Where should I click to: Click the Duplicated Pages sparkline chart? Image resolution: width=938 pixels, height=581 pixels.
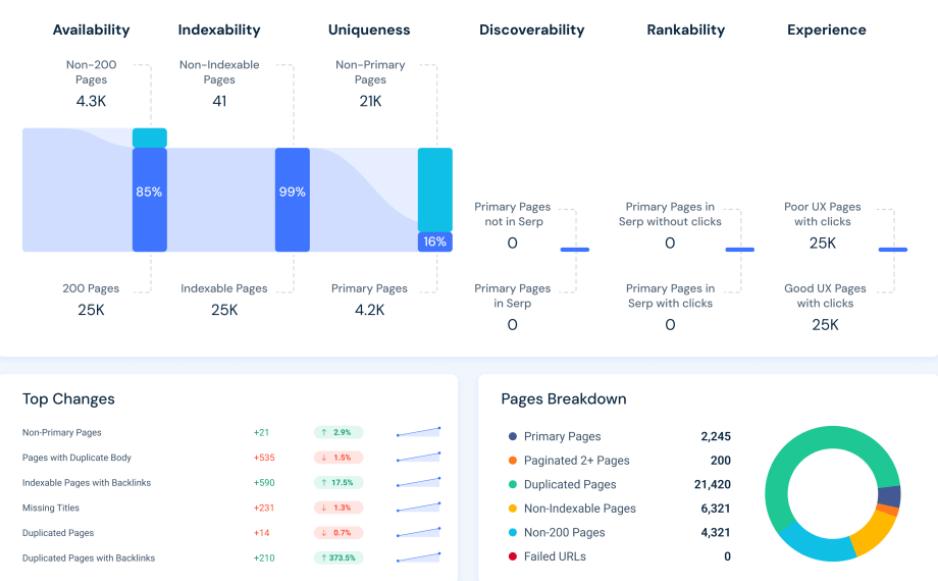click(418, 533)
